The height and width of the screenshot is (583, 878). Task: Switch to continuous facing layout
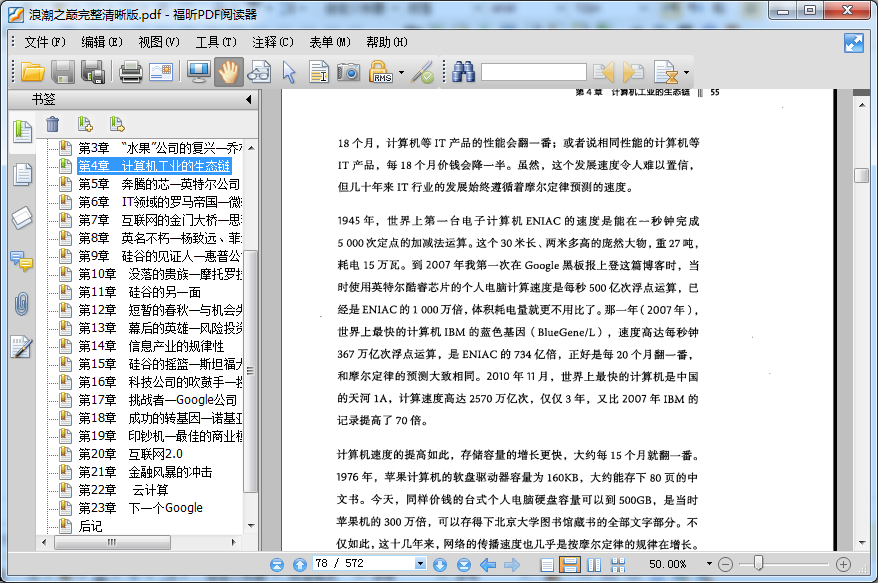coord(618,565)
